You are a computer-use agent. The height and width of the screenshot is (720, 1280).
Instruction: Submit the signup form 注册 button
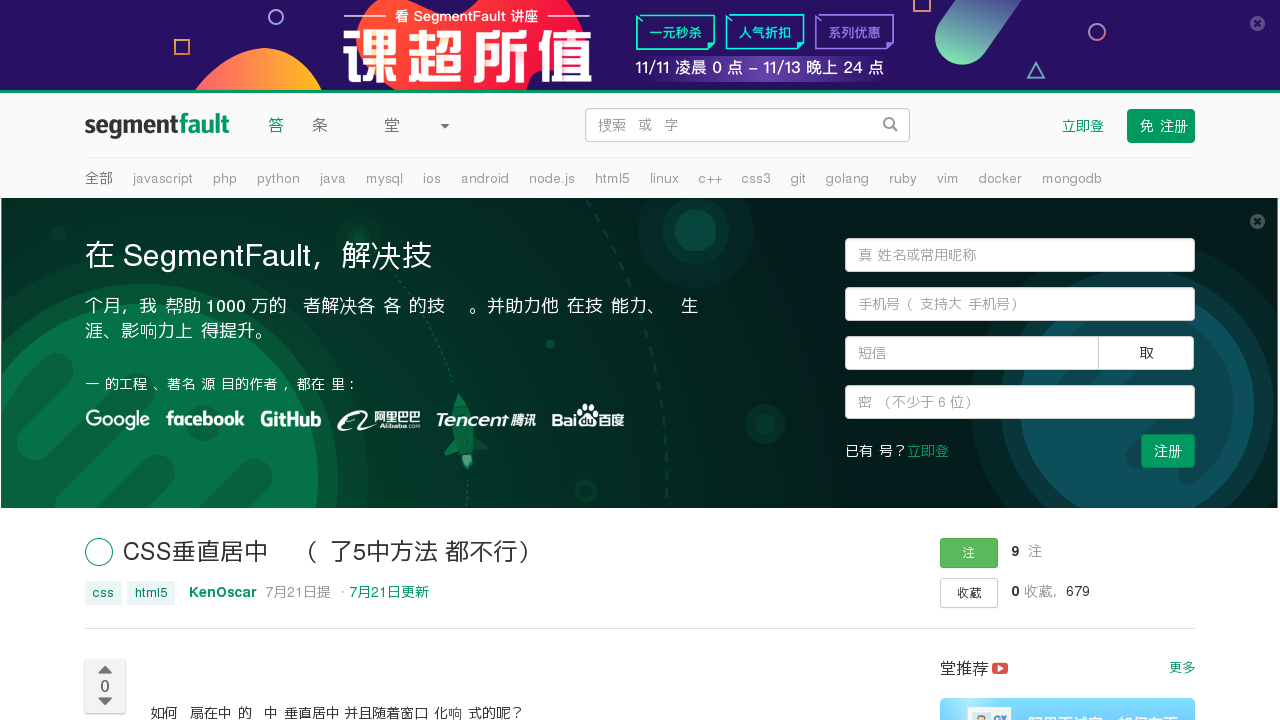click(x=1168, y=451)
